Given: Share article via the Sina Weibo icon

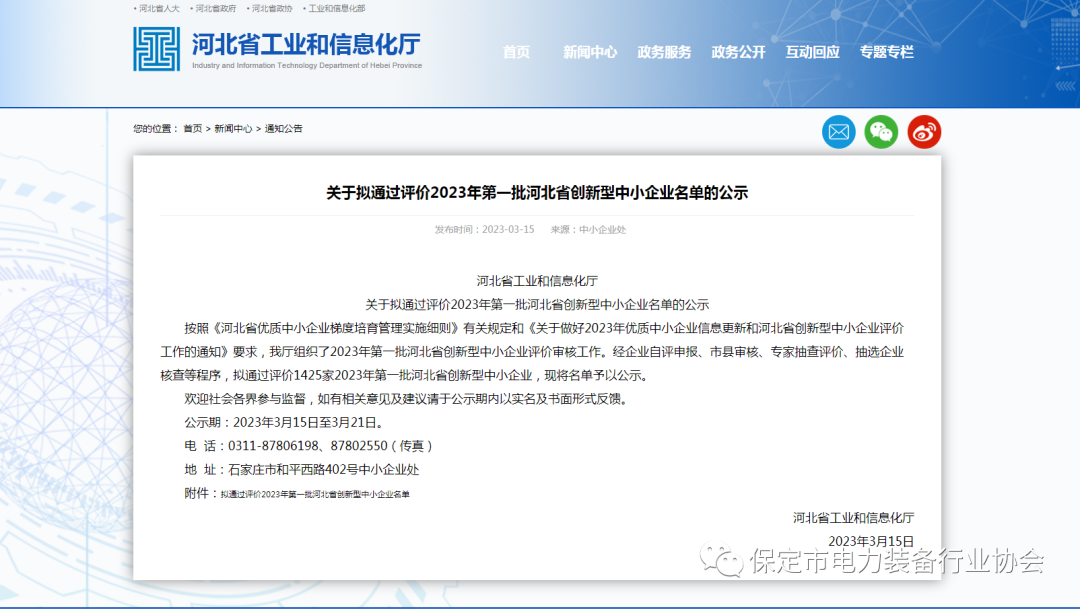Looking at the screenshot, I should tap(924, 131).
